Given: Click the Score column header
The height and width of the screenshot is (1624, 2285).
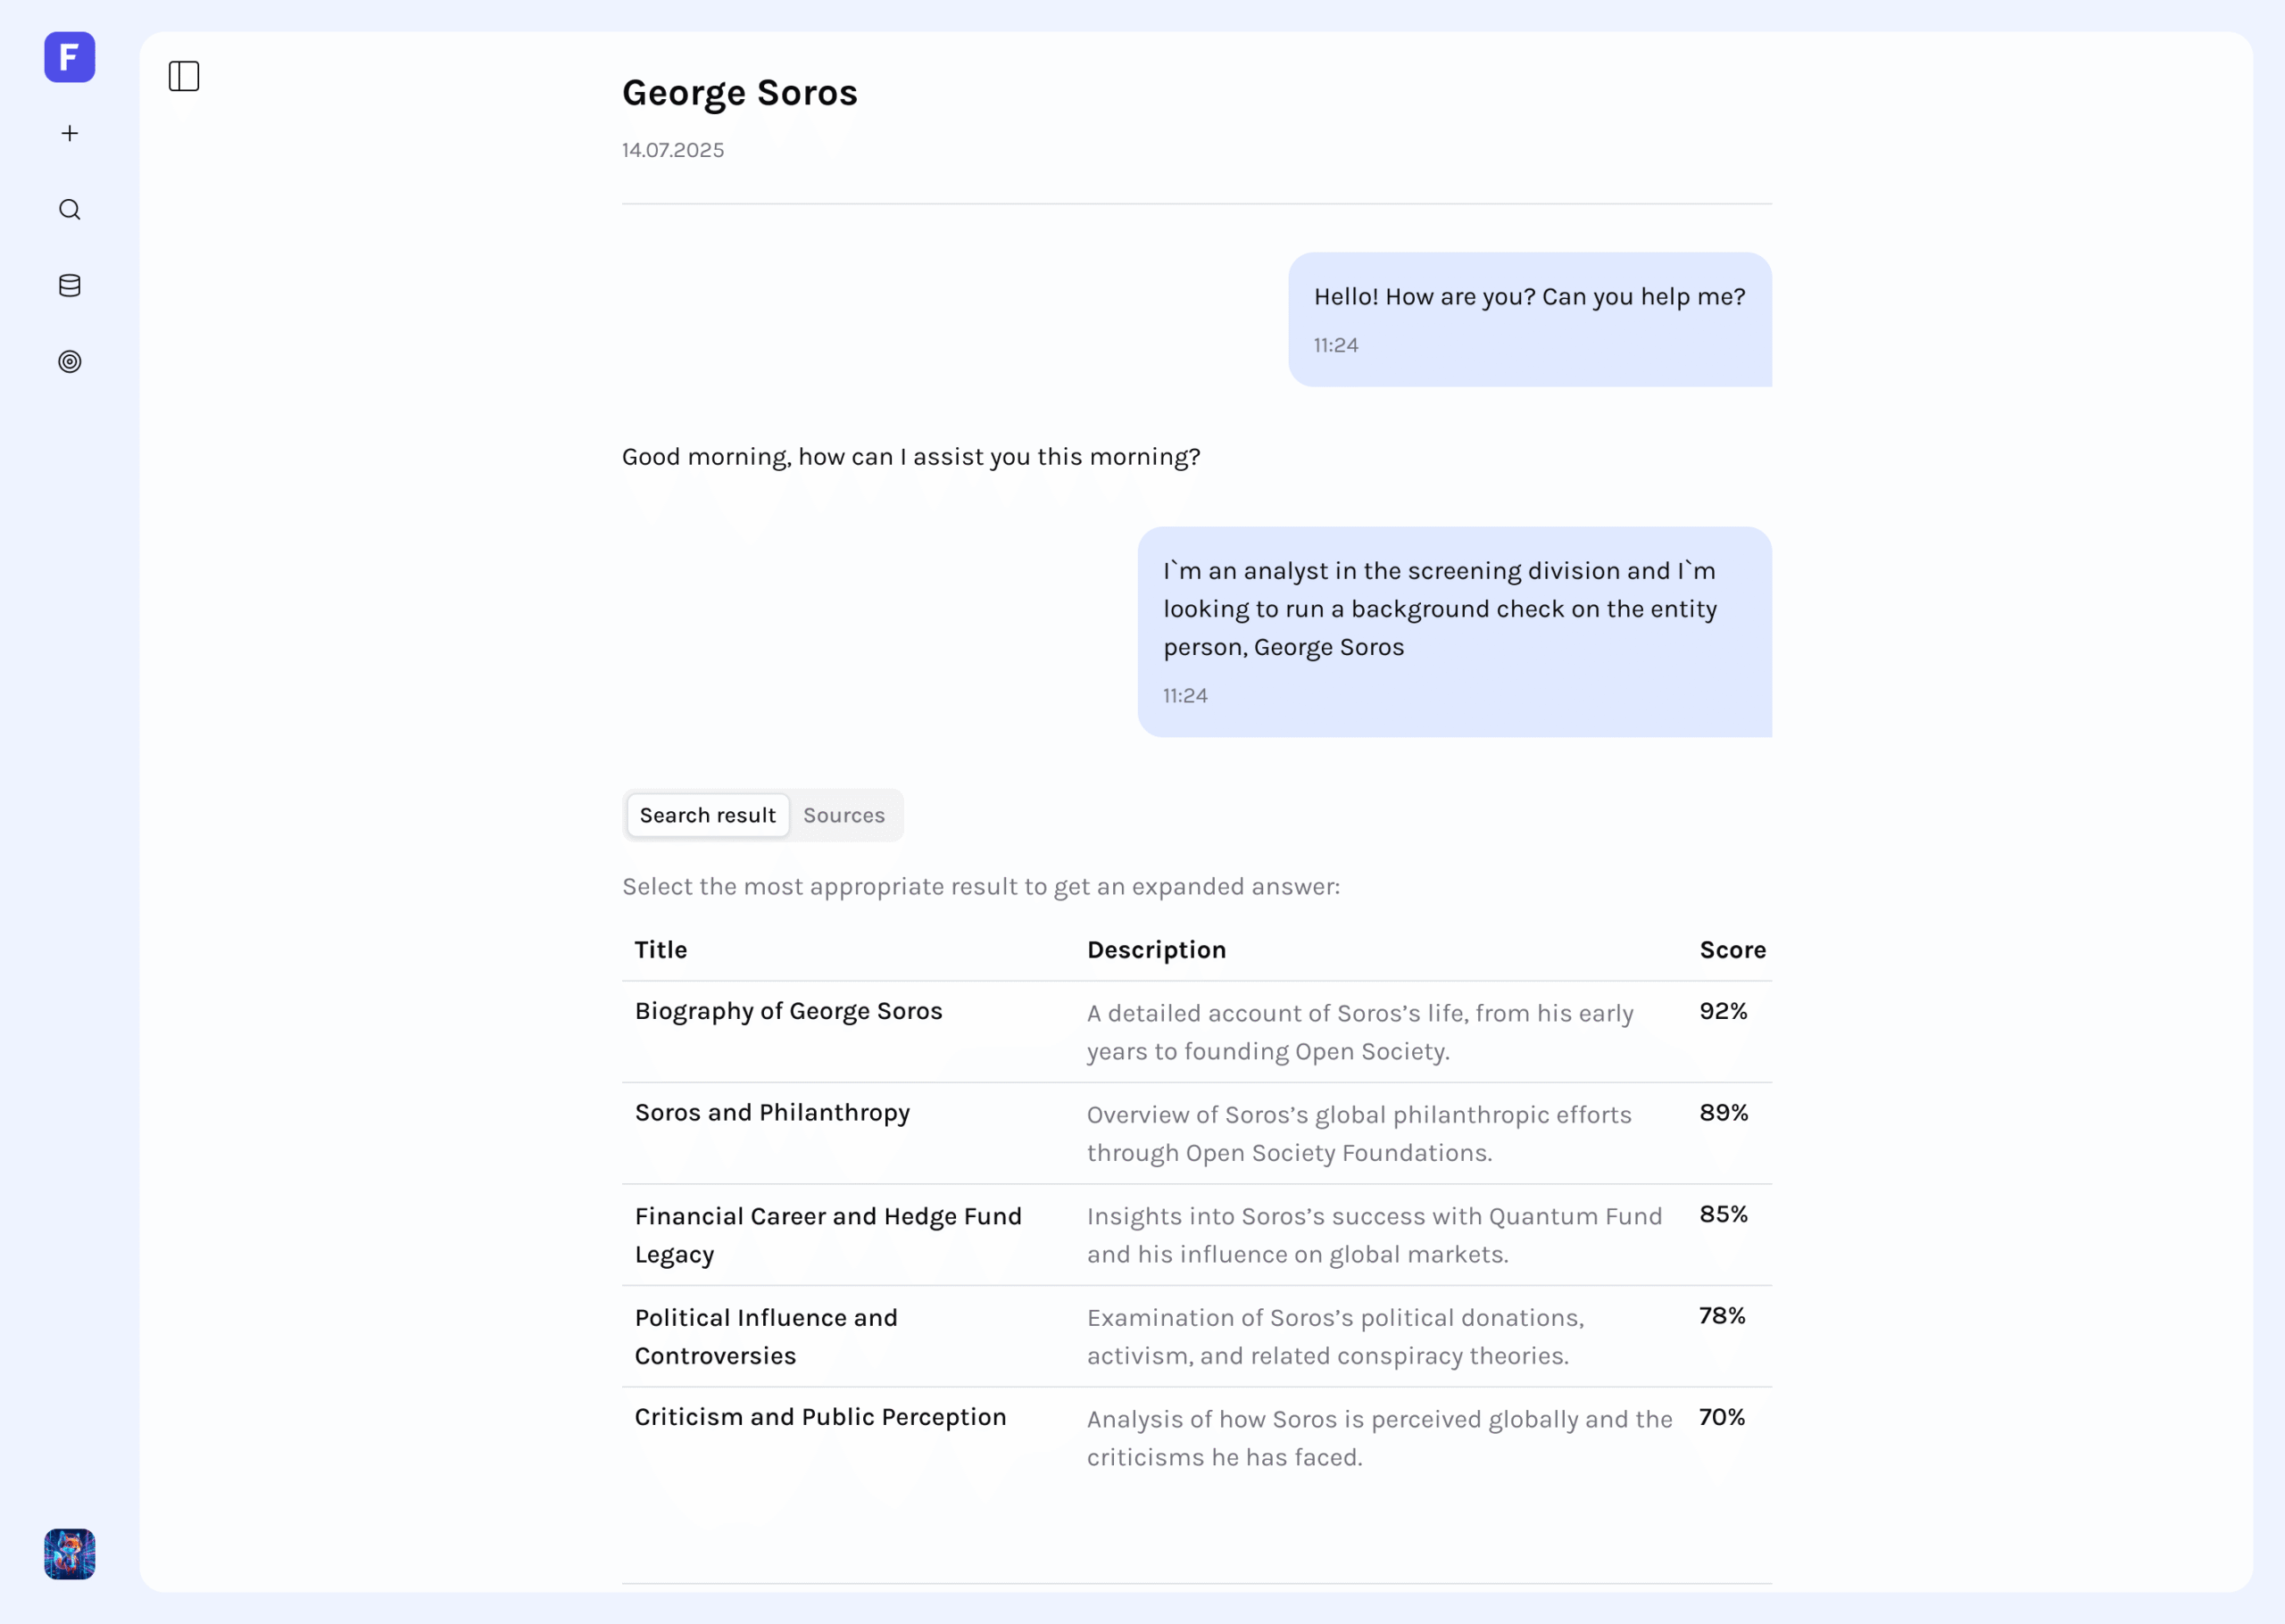Looking at the screenshot, I should [1732, 950].
